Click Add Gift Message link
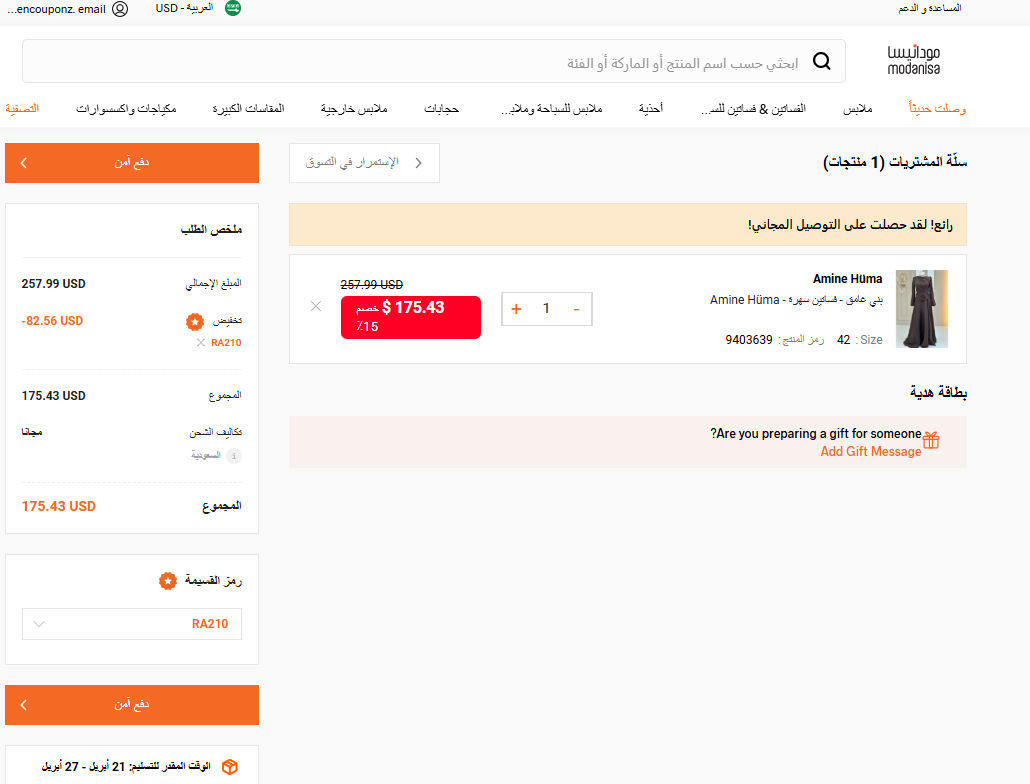Image resolution: width=1030 pixels, height=784 pixels. pyautogui.click(x=870, y=451)
